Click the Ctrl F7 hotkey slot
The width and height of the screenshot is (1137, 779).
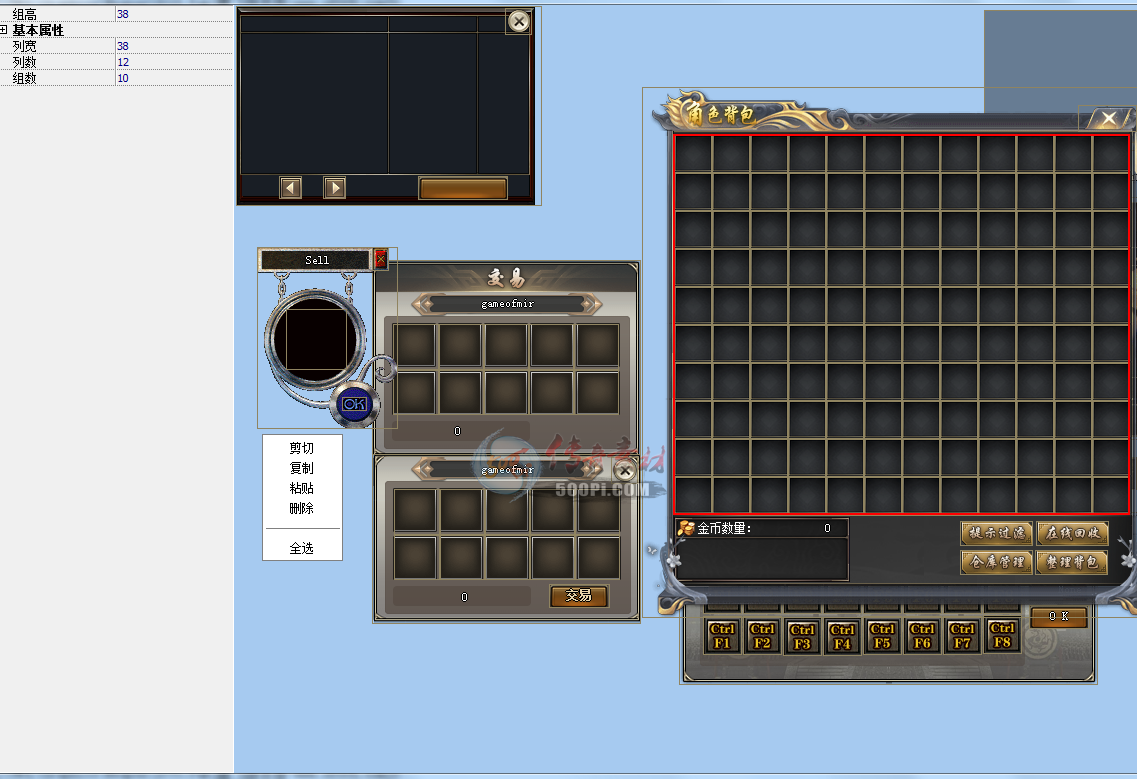962,635
